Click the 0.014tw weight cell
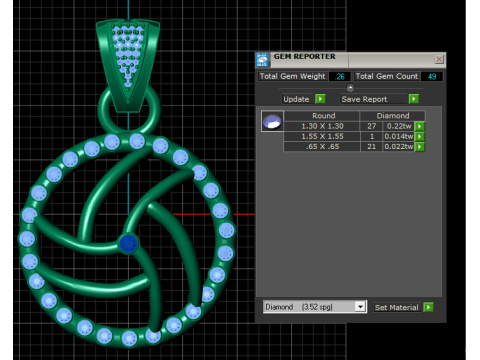Viewport: 480px width, 360px height. pyautogui.click(x=399, y=136)
